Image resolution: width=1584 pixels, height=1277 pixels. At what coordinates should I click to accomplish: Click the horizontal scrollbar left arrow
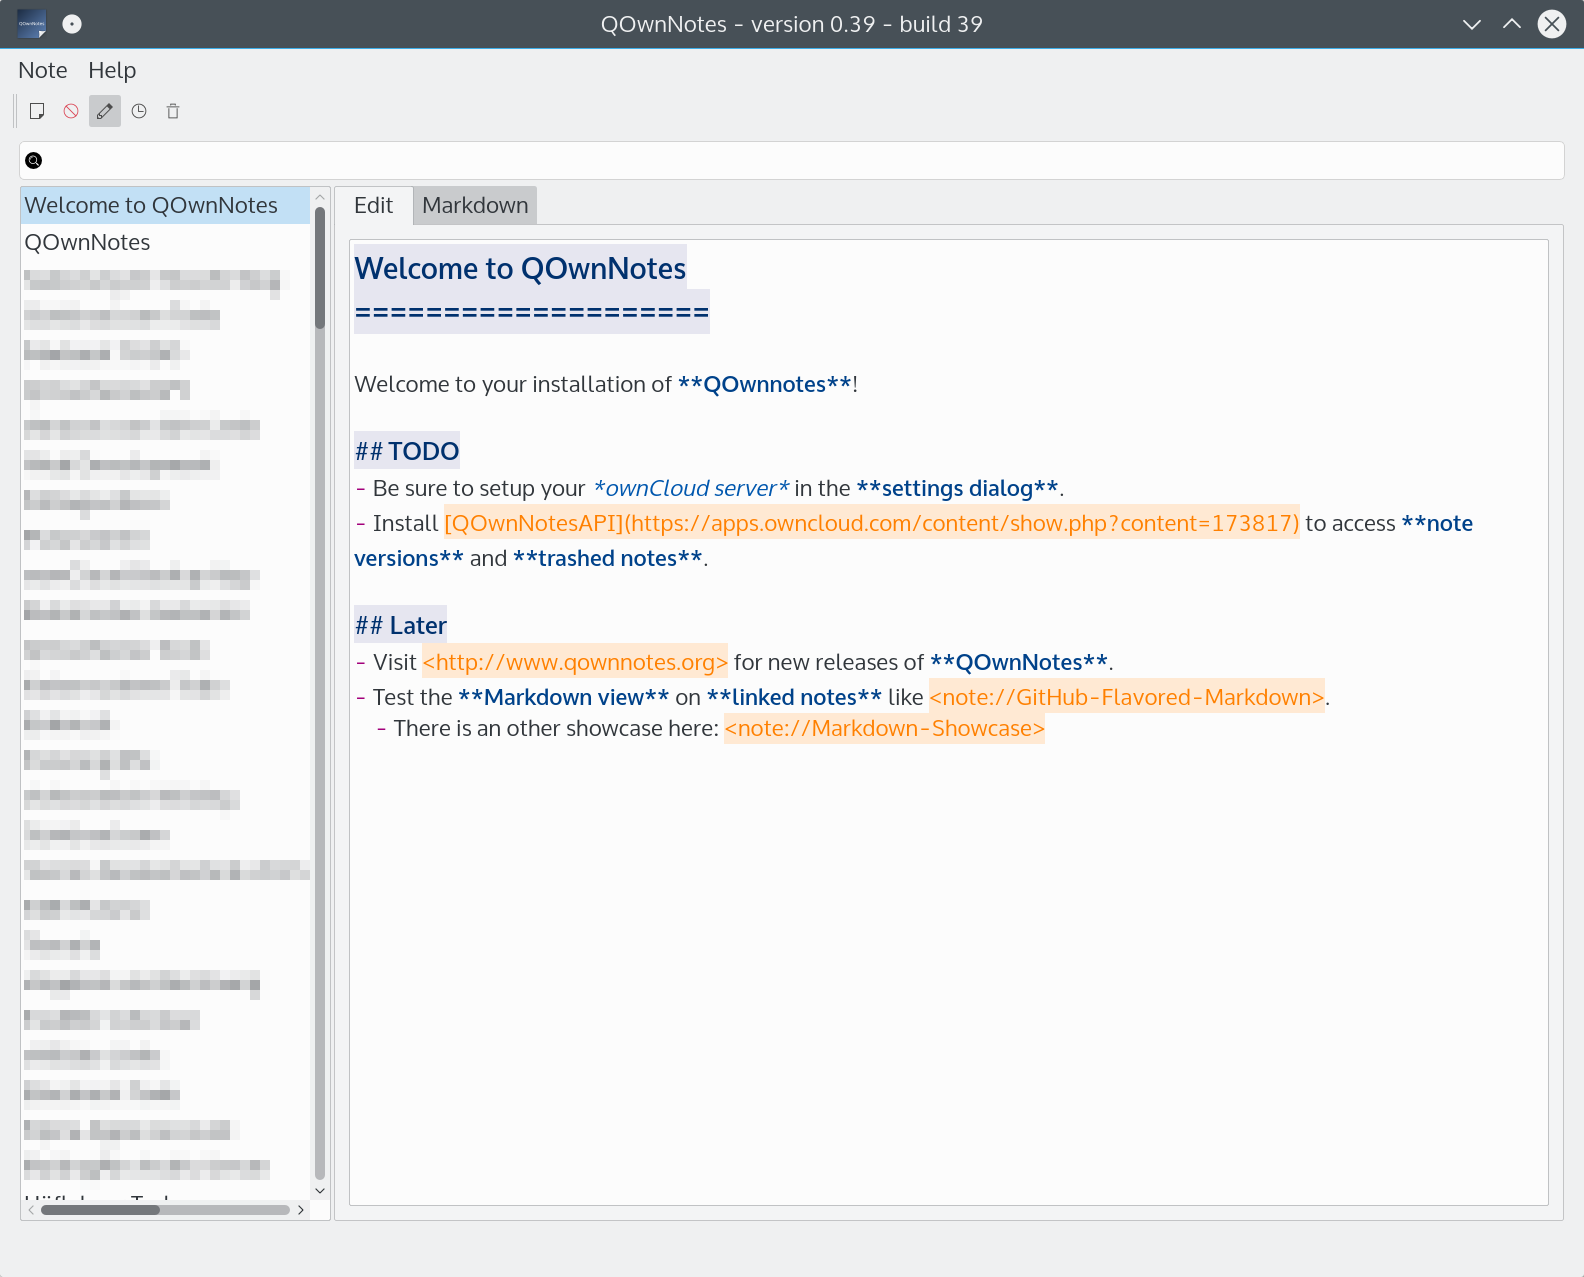pos(31,1210)
